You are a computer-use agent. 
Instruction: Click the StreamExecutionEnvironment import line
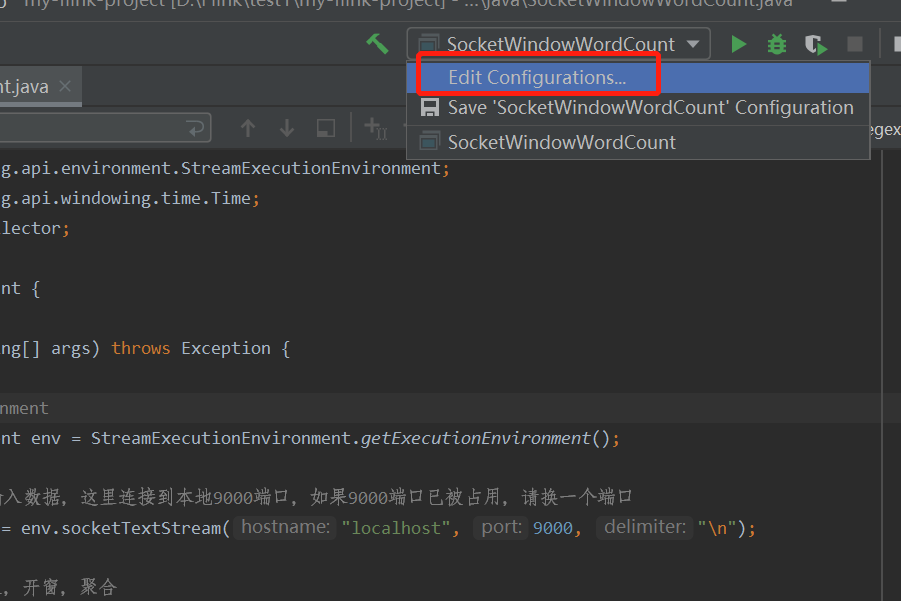pos(225,168)
